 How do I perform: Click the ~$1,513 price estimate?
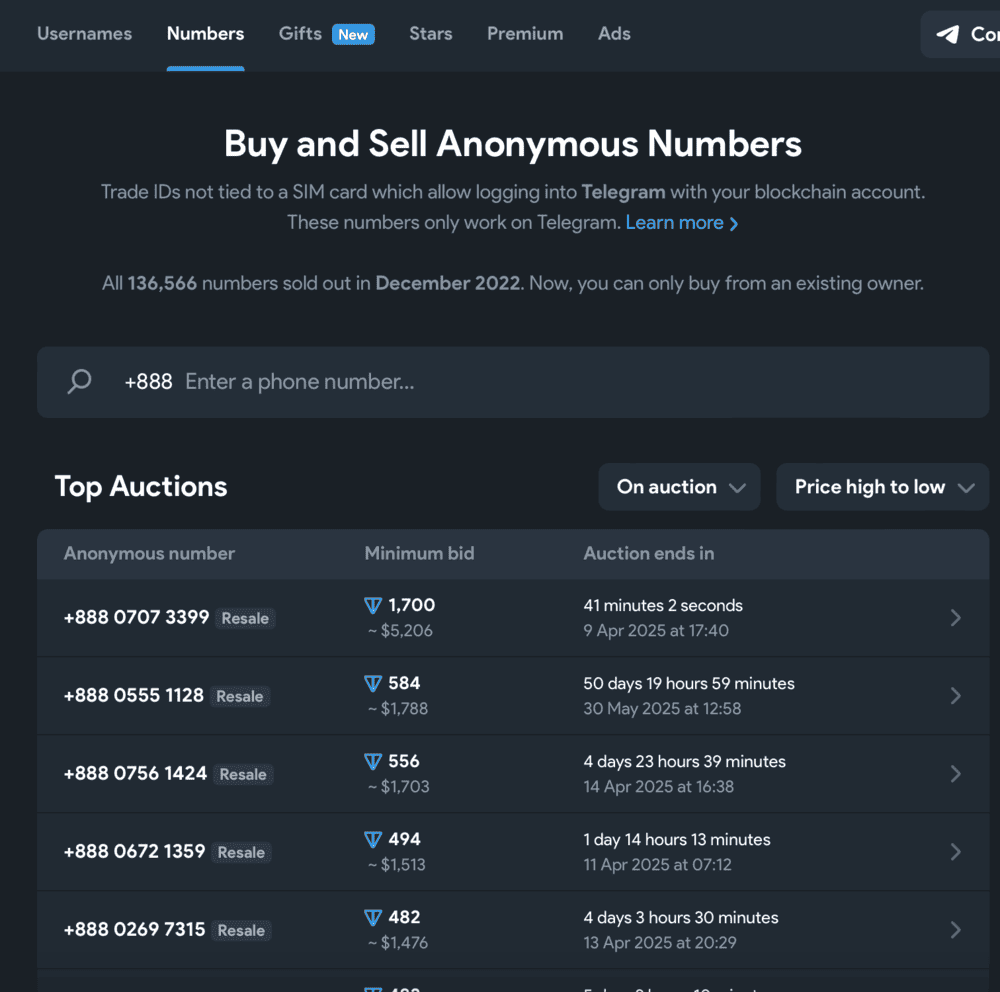(x=396, y=865)
